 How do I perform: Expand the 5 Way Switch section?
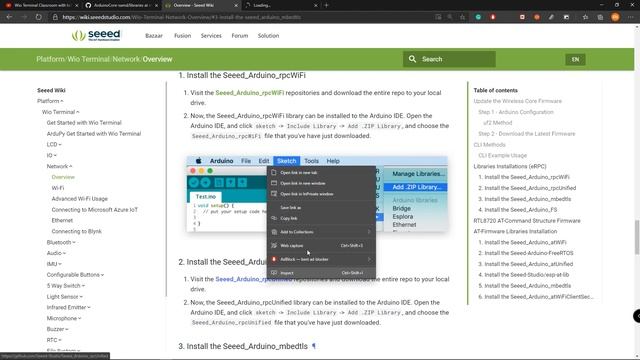[66, 286]
